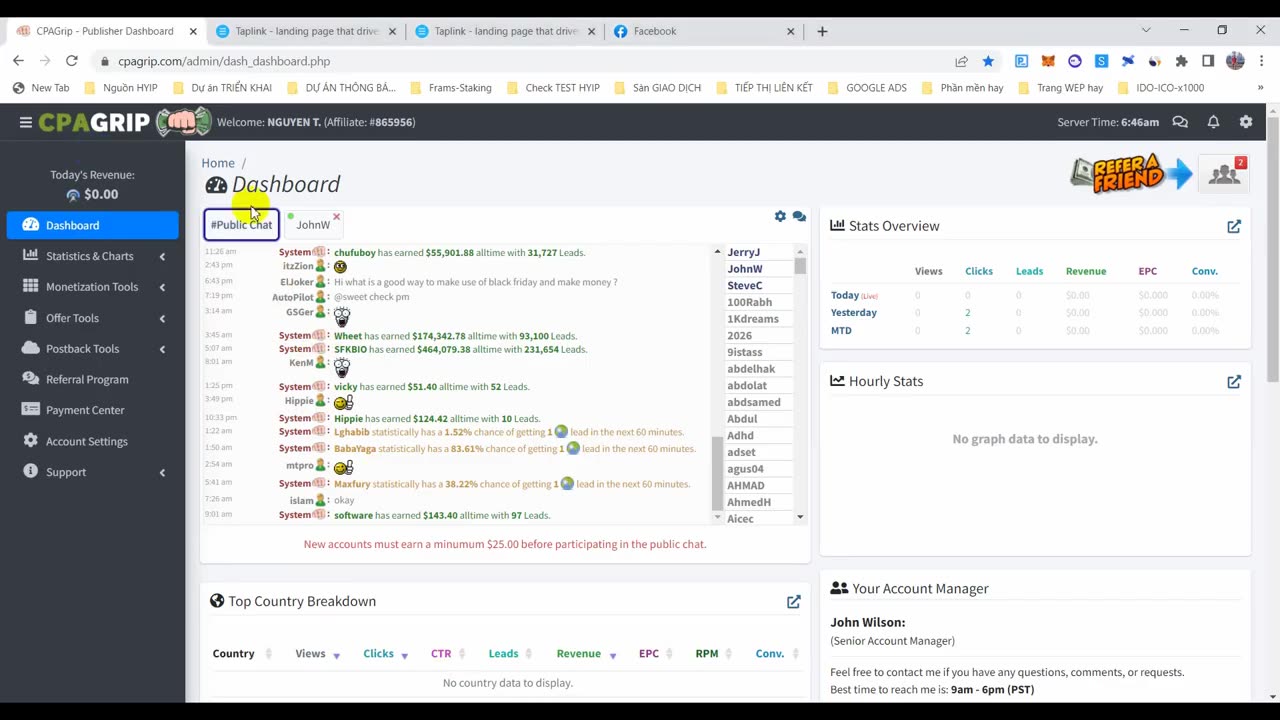
Task: Click the Refer a Friend banner
Action: point(1131,173)
